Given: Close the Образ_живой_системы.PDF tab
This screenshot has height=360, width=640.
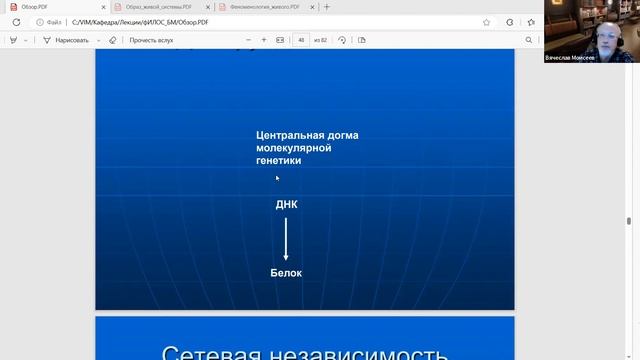Looking at the screenshot, I should [x=208, y=7].
